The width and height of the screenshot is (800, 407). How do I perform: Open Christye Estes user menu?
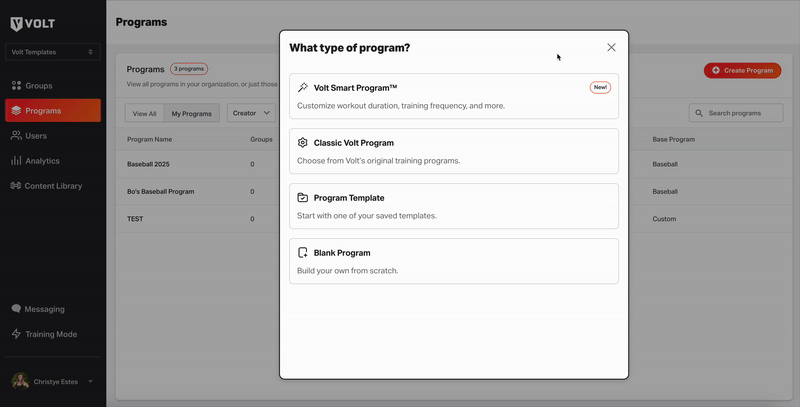click(x=52, y=381)
